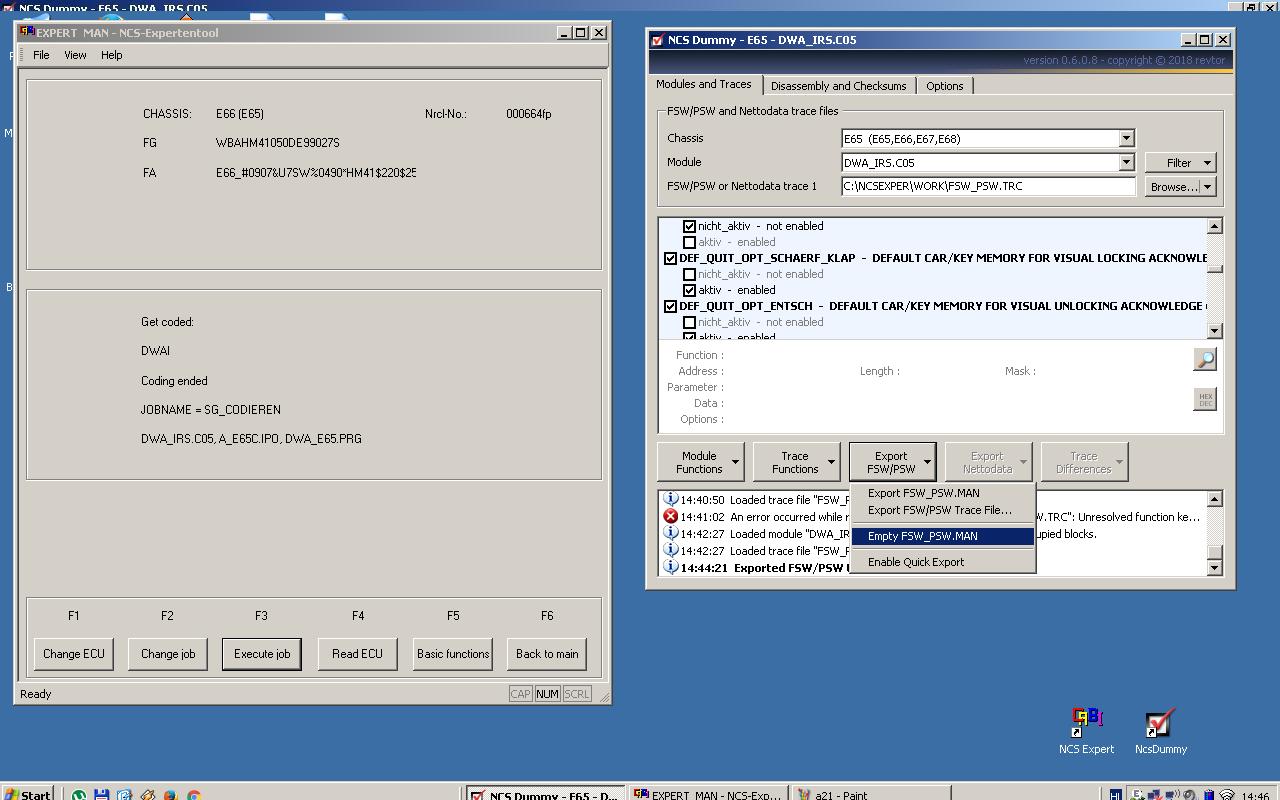Open the NCS Expert desktop shortcut
This screenshot has height=800, width=1280.
1086,731
